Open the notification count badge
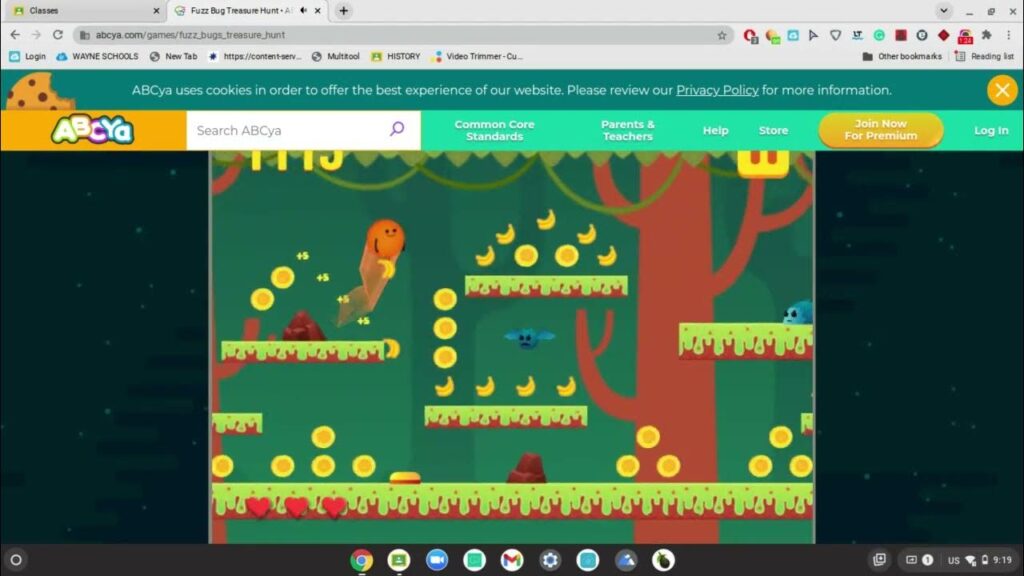Image resolution: width=1024 pixels, height=576 pixels. click(927, 560)
